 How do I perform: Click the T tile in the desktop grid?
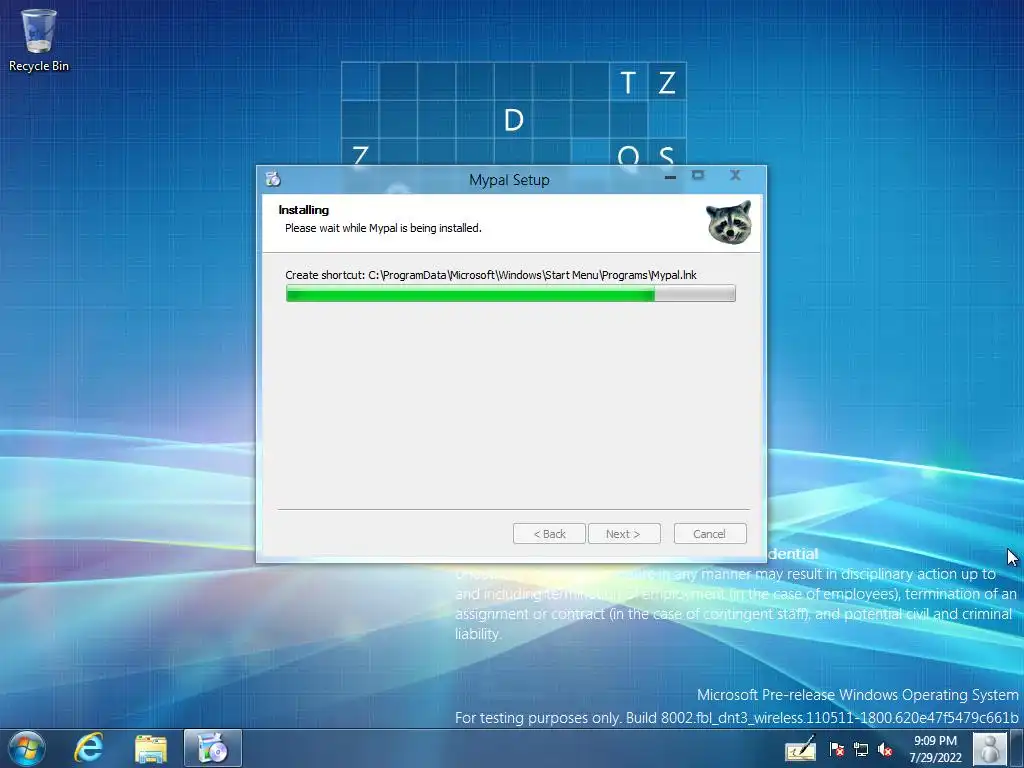point(628,82)
